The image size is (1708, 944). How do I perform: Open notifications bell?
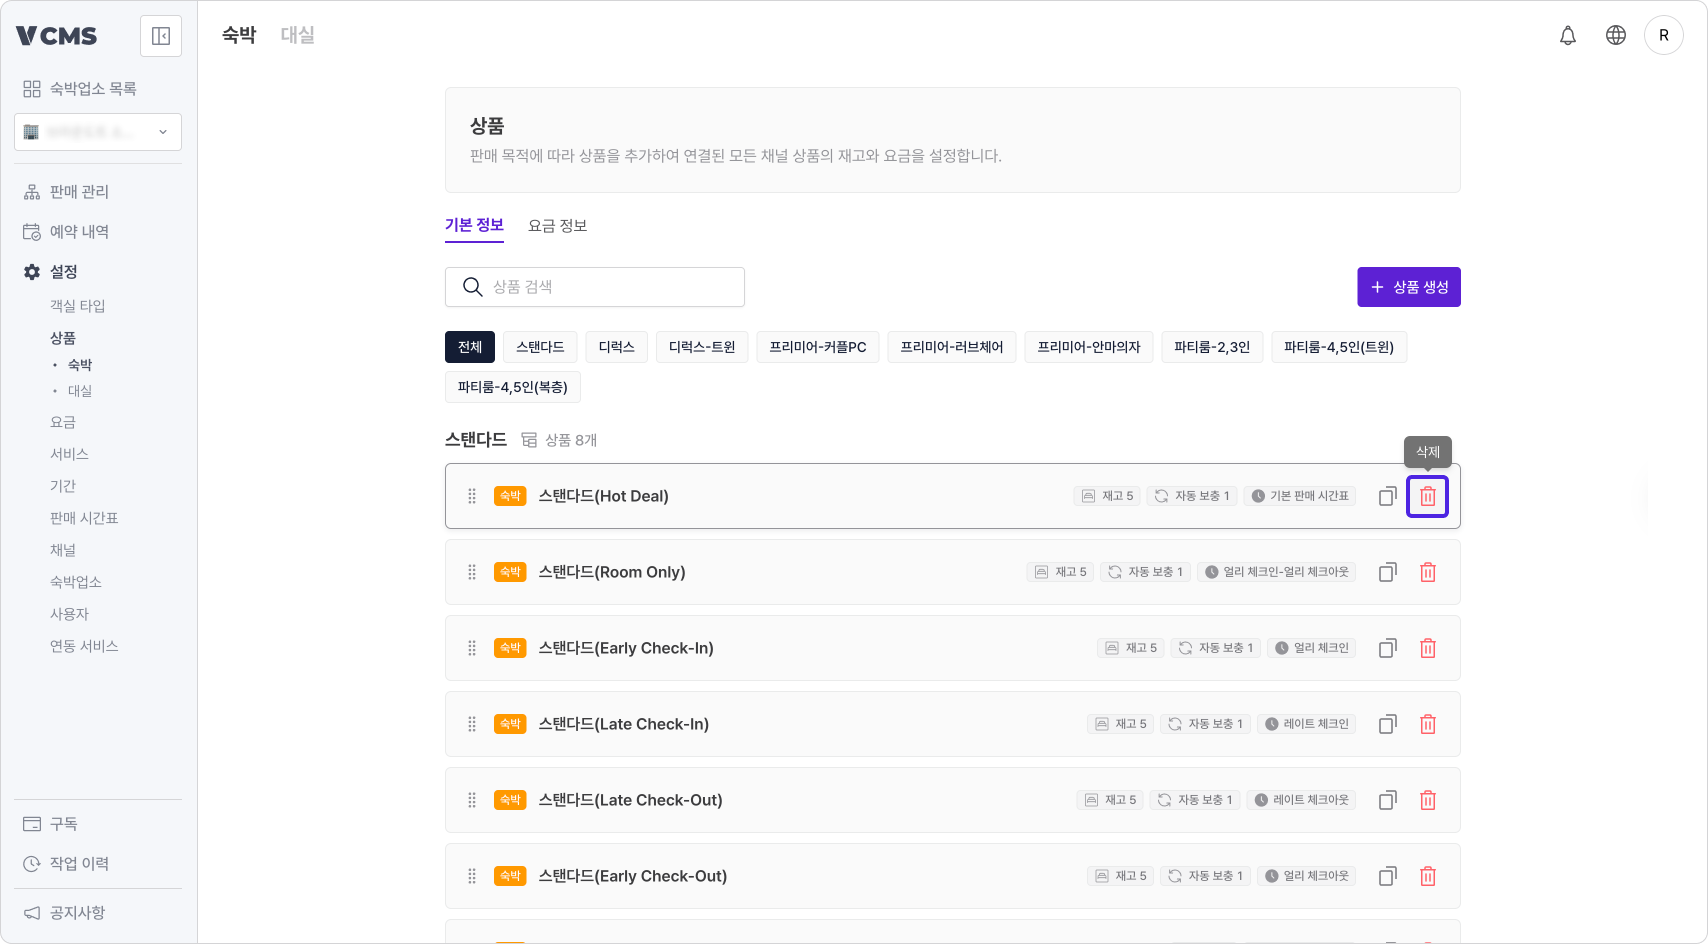pos(1568,35)
